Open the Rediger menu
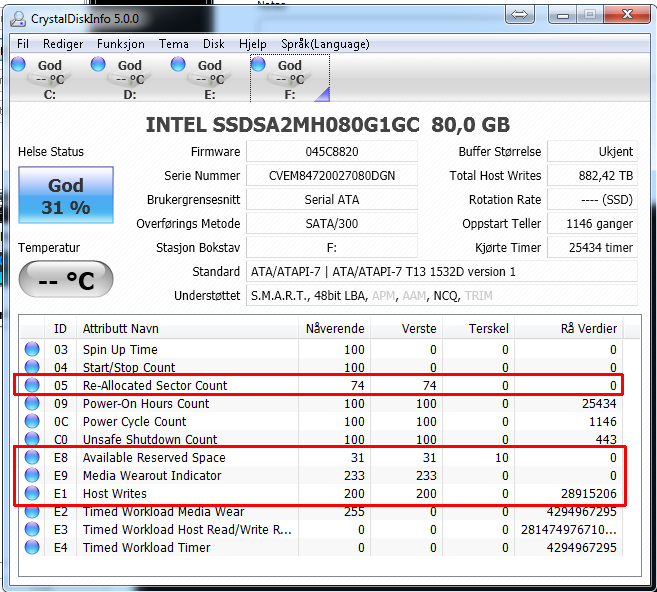The width and height of the screenshot is (657, 592). pyautogui.click(x=63, y=44)
